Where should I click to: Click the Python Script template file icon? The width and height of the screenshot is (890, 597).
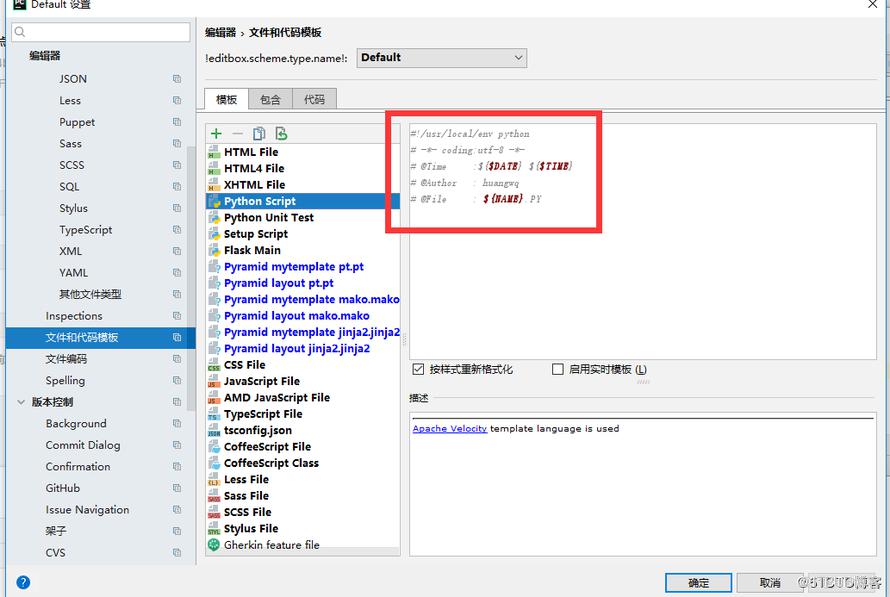pyautogui.click(x=214, y=201)
